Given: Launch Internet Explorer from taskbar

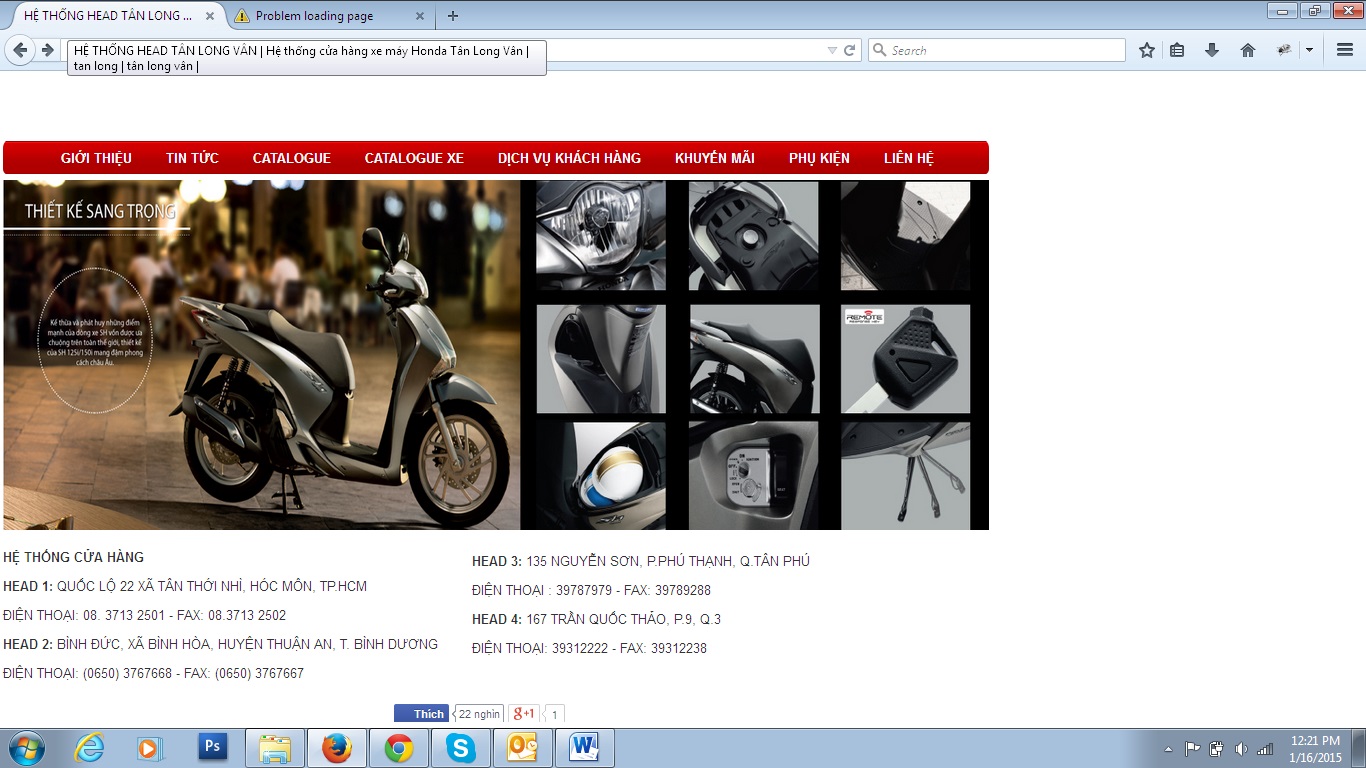Looking at the screenshot, I should [x=89, y=748].
